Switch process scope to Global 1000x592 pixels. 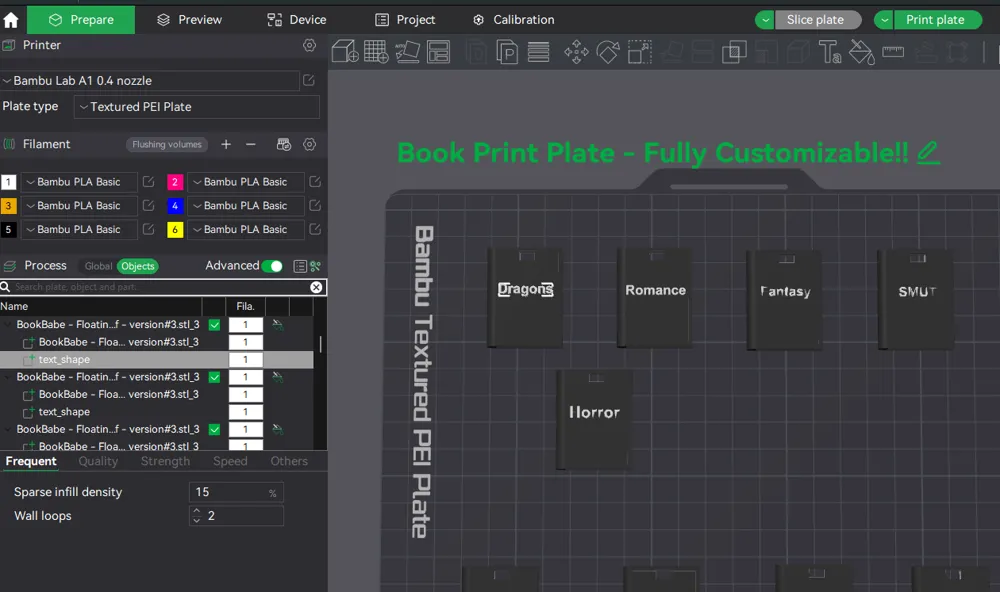point(98,266)
